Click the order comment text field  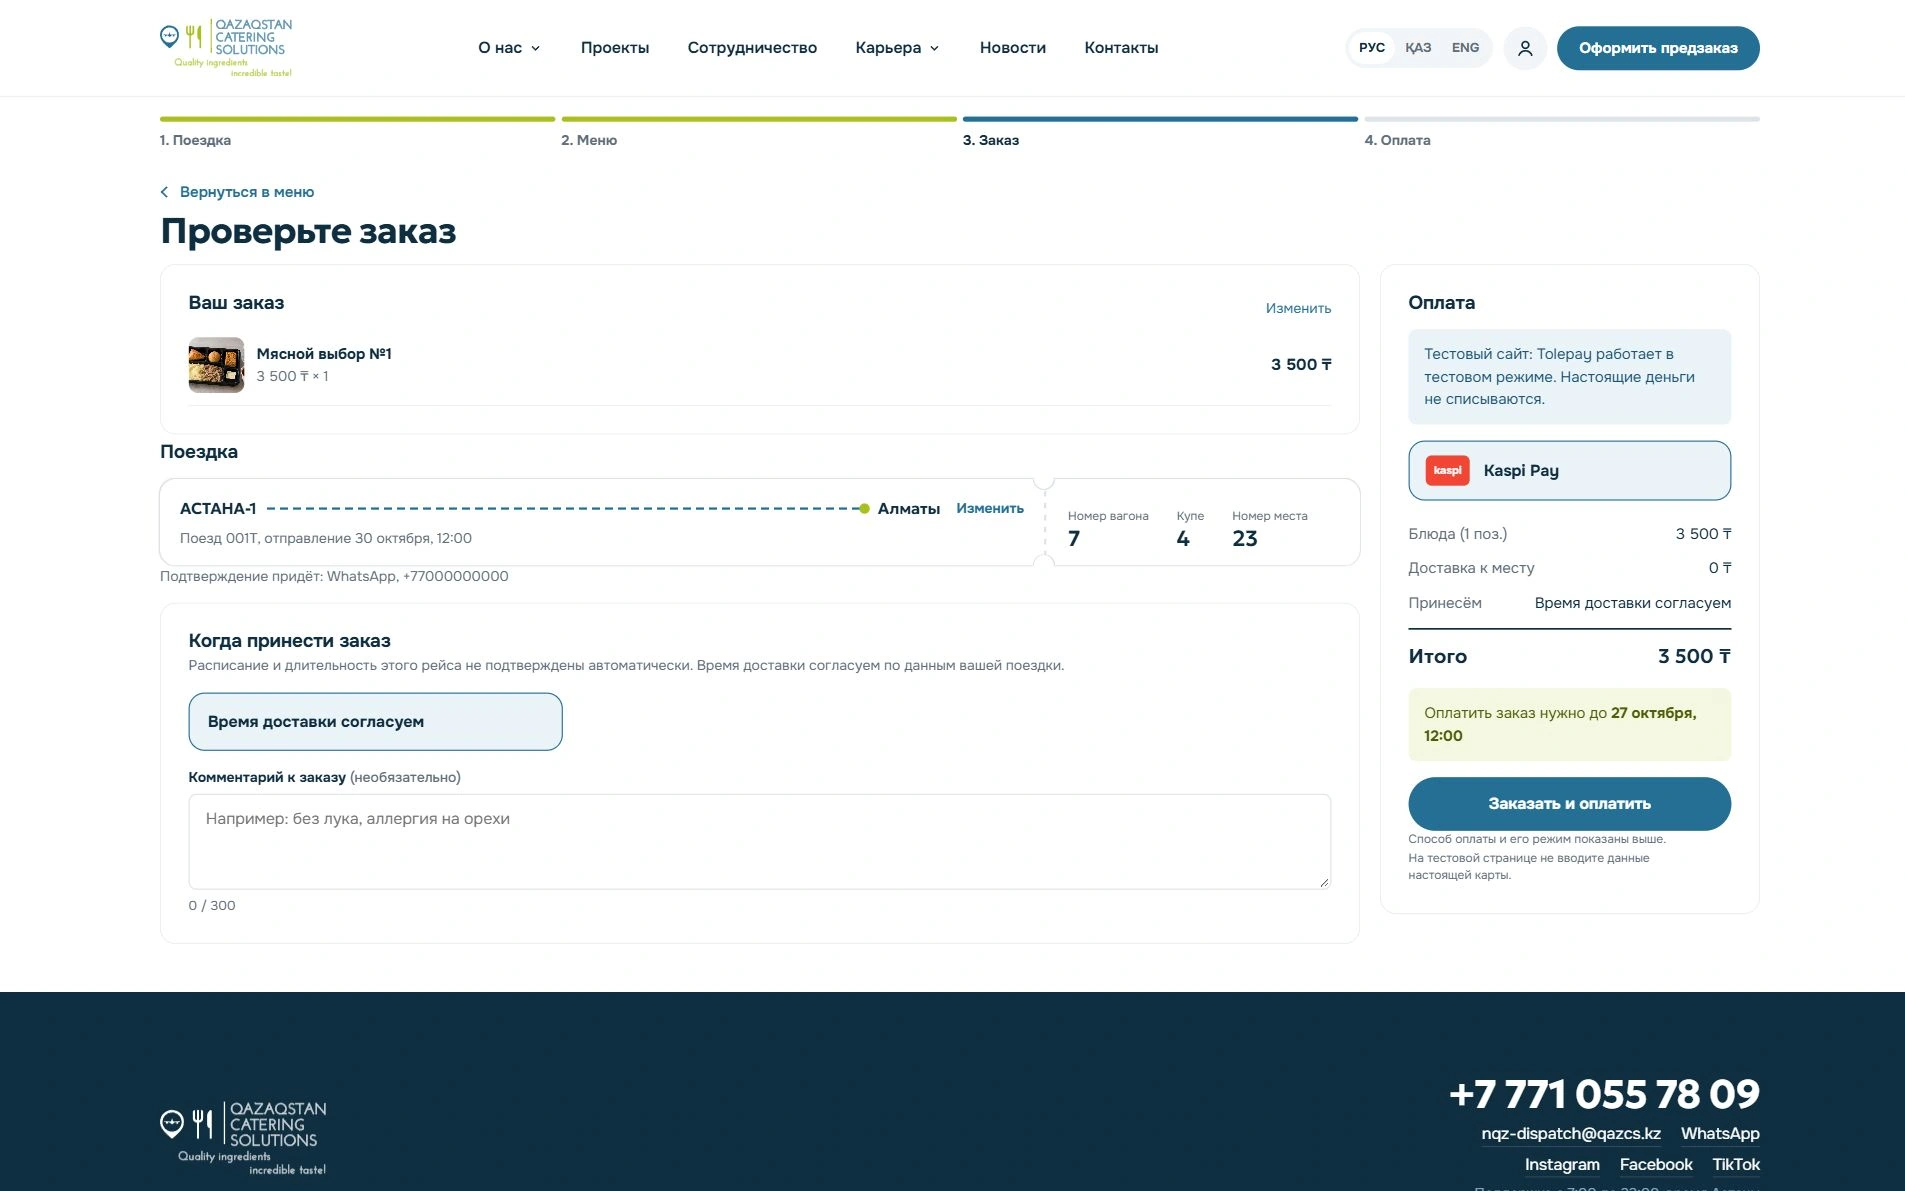(759, 842)
